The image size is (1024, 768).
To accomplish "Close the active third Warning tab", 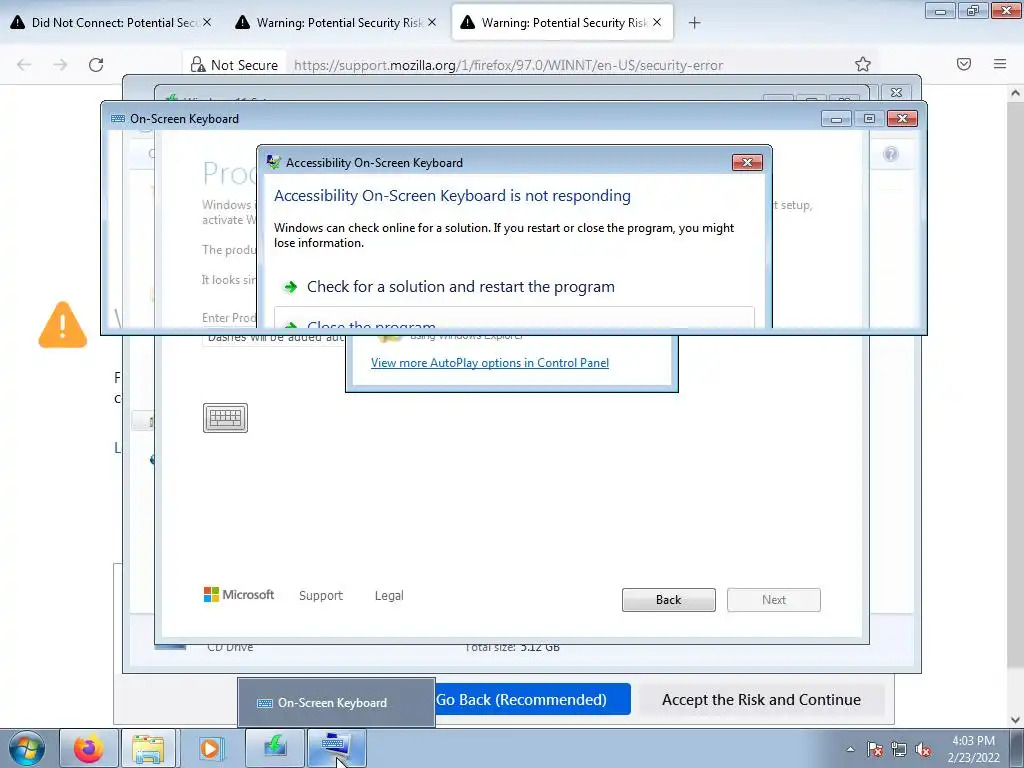I will (657, 22).
